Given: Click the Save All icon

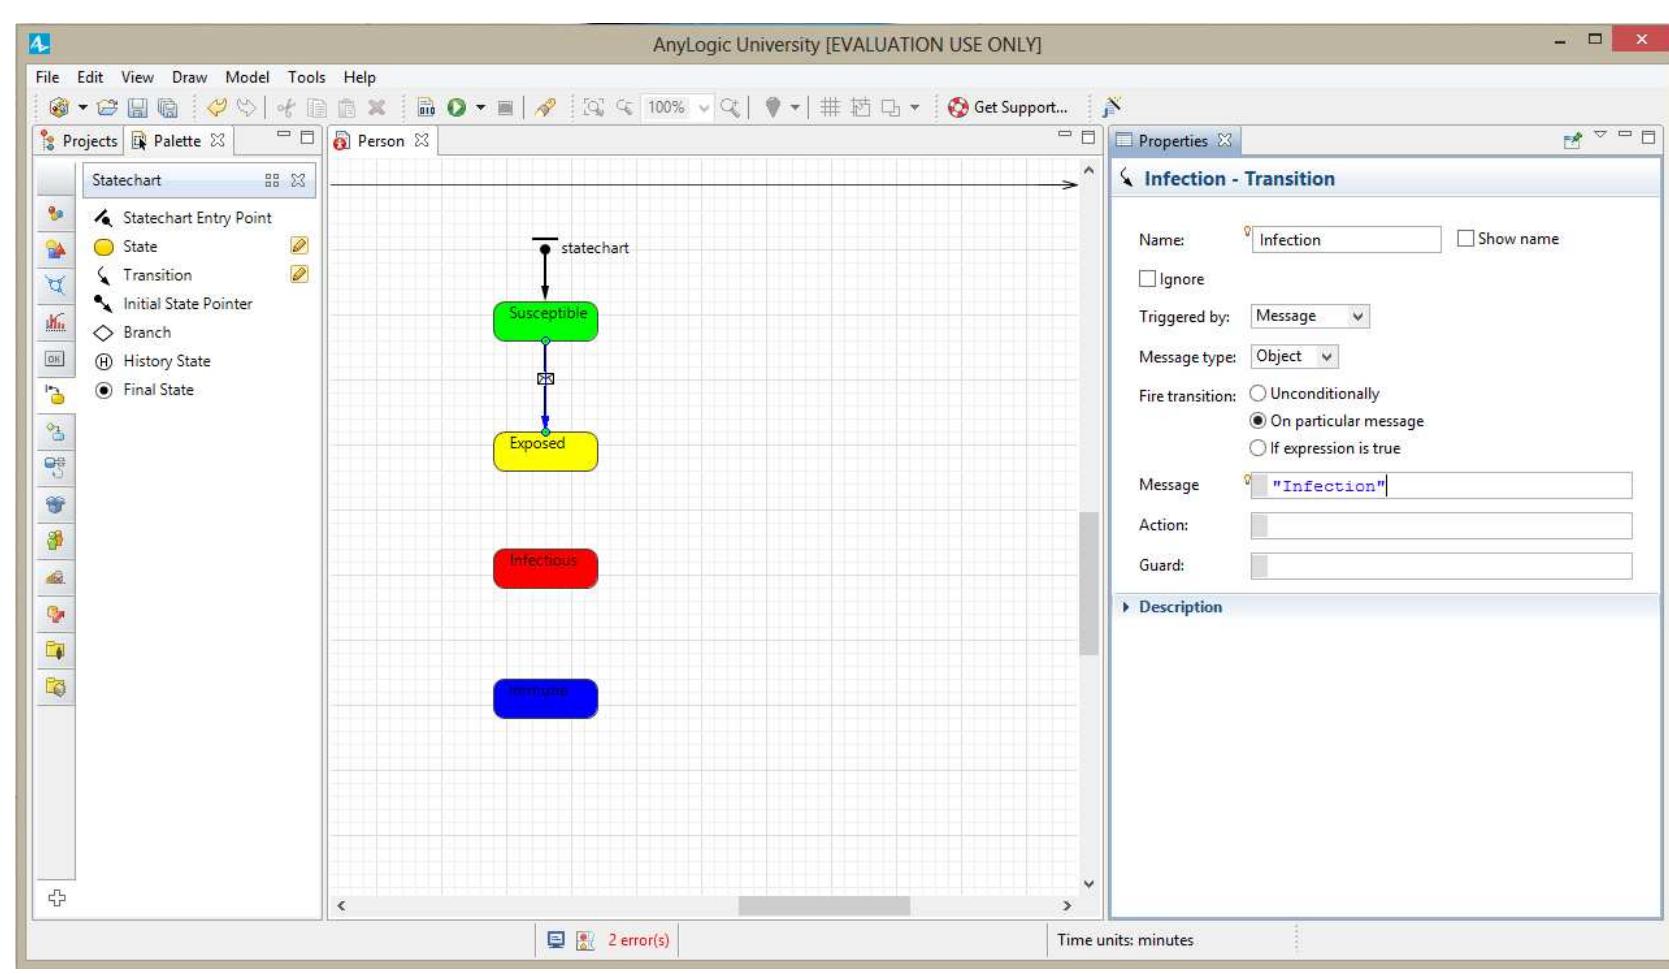Looking at the screenshot, I should pos(168,107).
